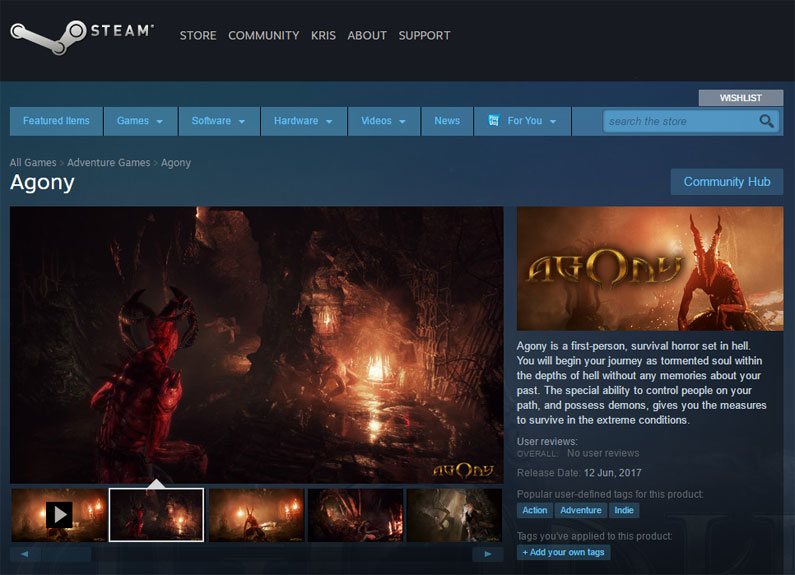Click Add your own tags
Image resolution: width=795 pixels, height=575 pixels.
pyautogui.click(x=563, y=552)
